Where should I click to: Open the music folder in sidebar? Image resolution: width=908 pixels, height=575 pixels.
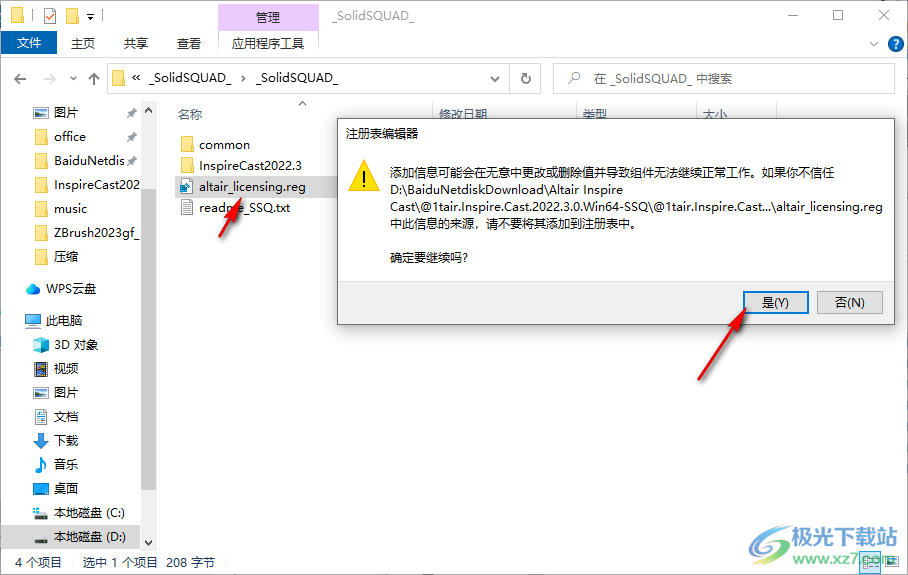click(70, 208)
